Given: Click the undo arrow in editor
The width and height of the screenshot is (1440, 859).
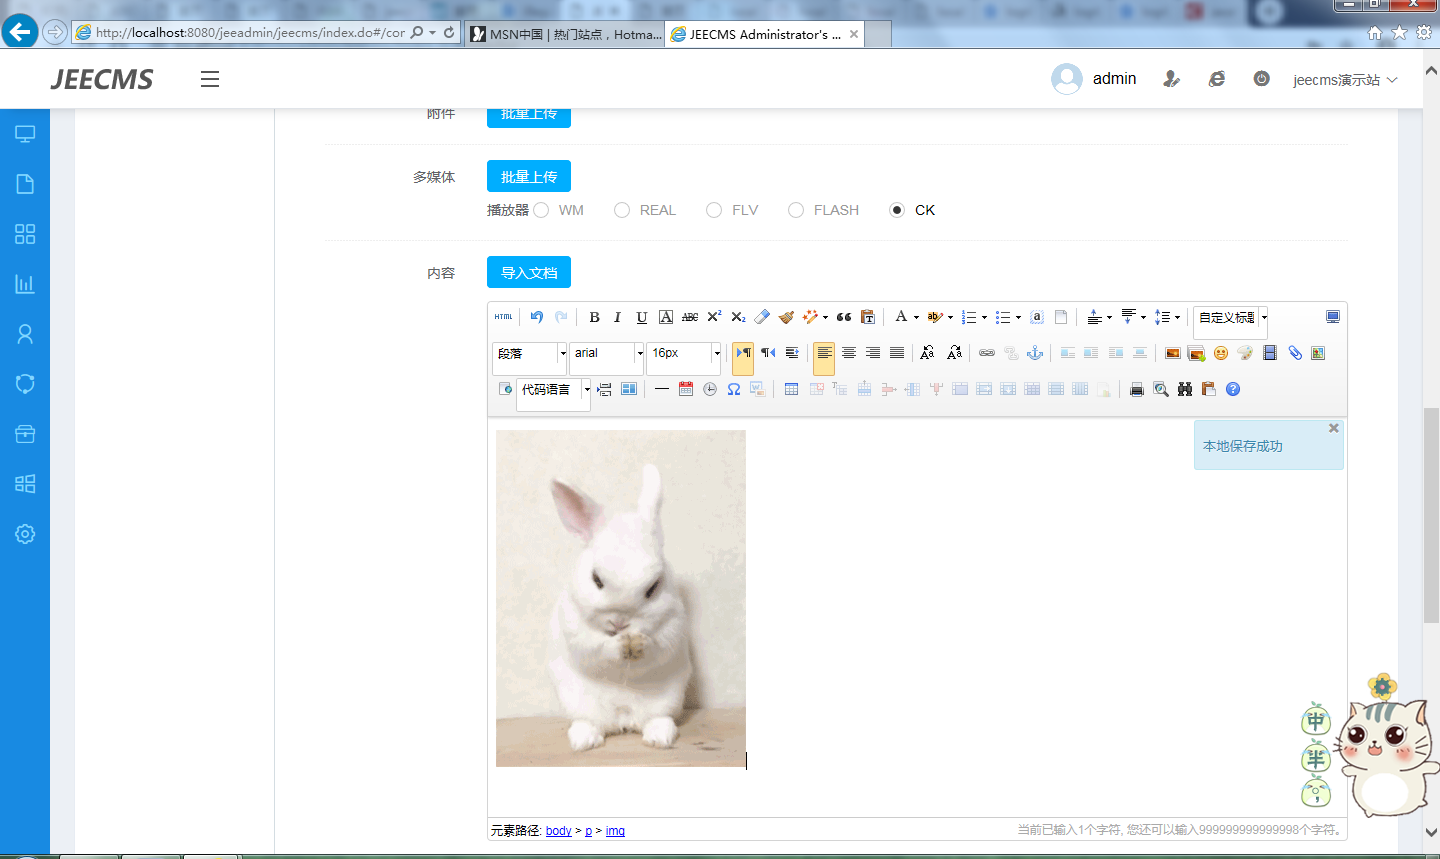Looking at the screenshot, I should 537,317.
